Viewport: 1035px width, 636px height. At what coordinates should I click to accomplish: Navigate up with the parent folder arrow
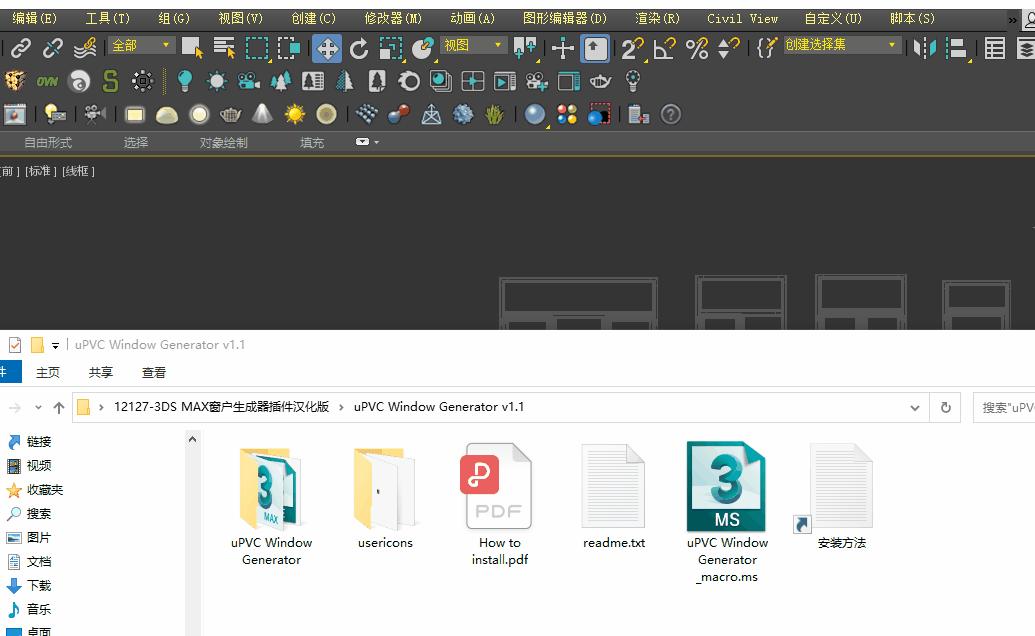(58, 407)
